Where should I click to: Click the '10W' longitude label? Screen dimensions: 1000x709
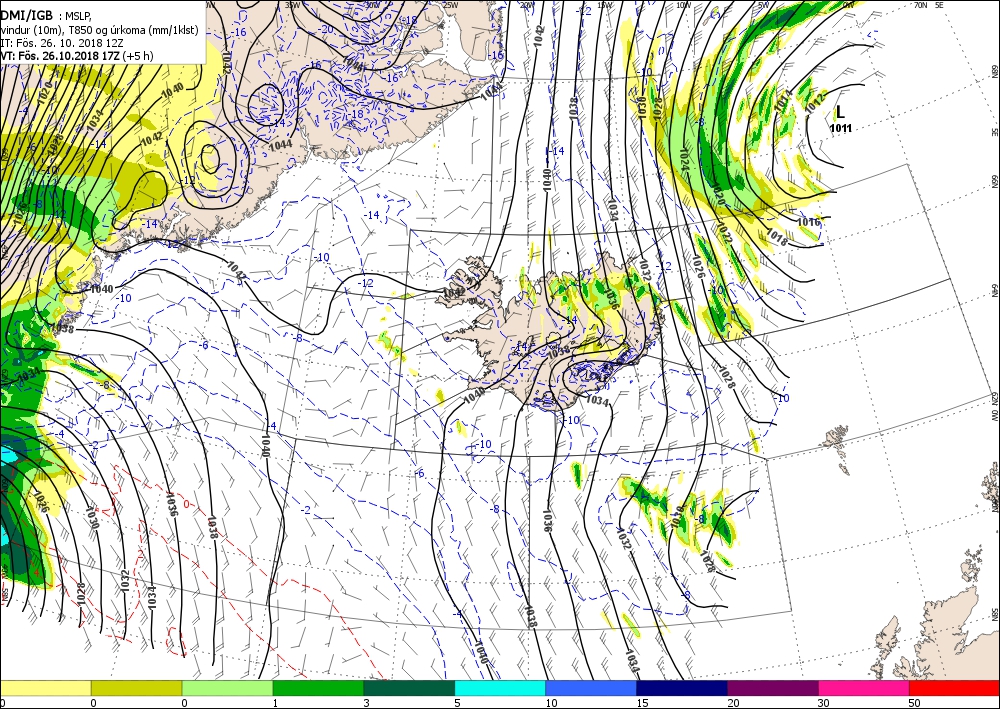(x=683, y=4)
